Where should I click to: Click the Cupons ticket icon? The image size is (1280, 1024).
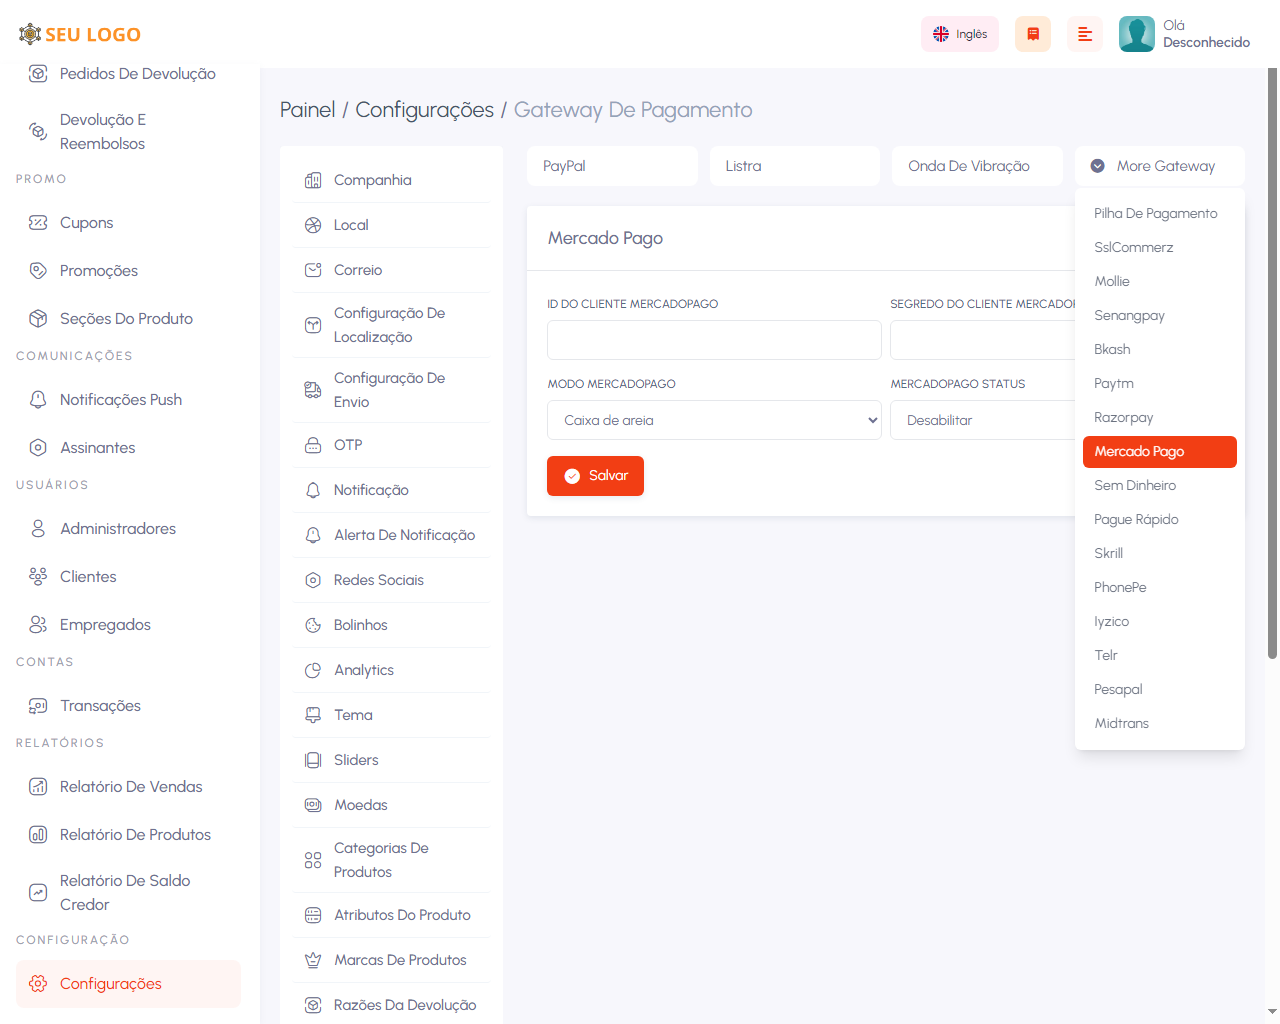[x=38, y=223]
